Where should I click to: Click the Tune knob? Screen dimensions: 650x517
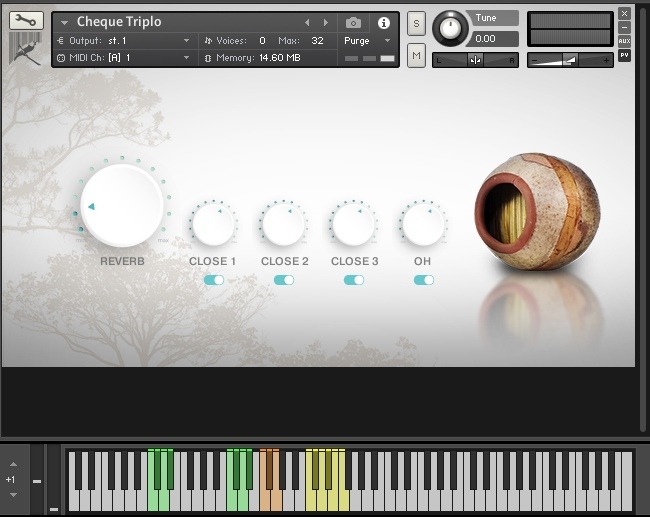451,28
